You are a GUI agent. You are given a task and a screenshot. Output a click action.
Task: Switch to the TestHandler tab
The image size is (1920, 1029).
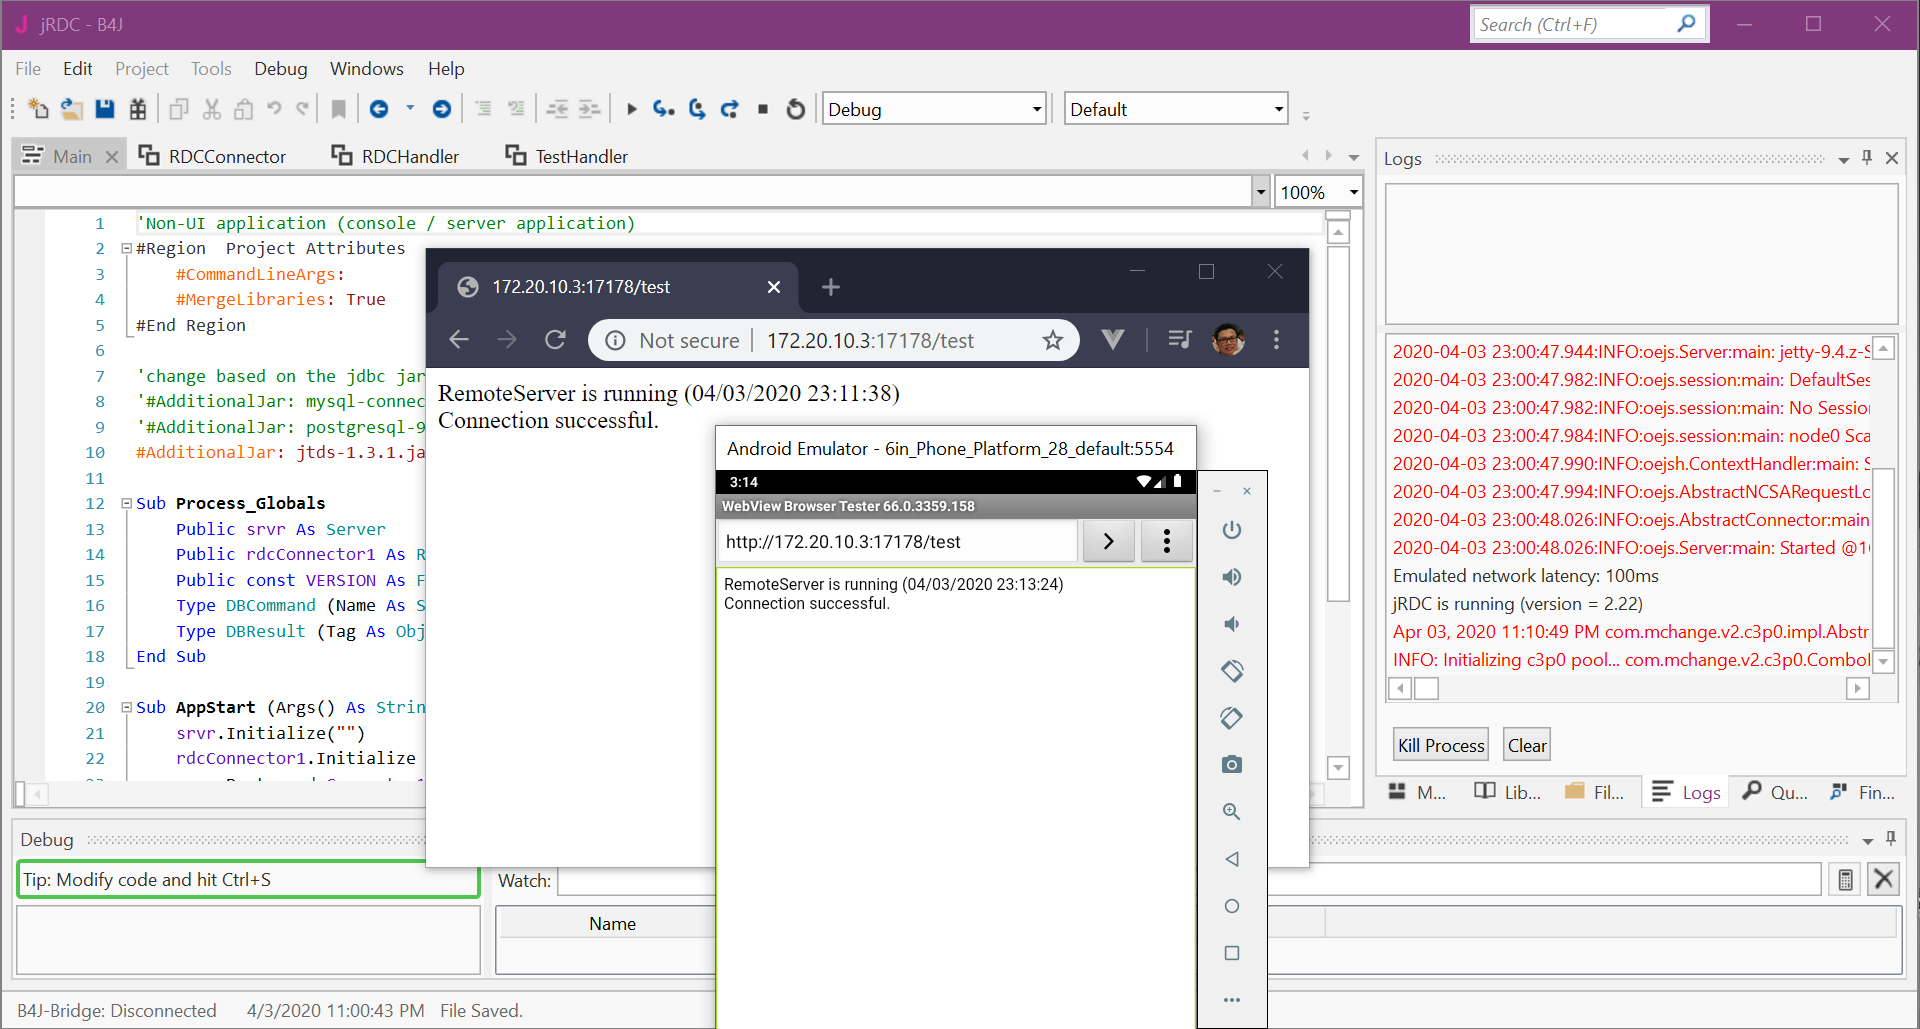click(567, 156)
